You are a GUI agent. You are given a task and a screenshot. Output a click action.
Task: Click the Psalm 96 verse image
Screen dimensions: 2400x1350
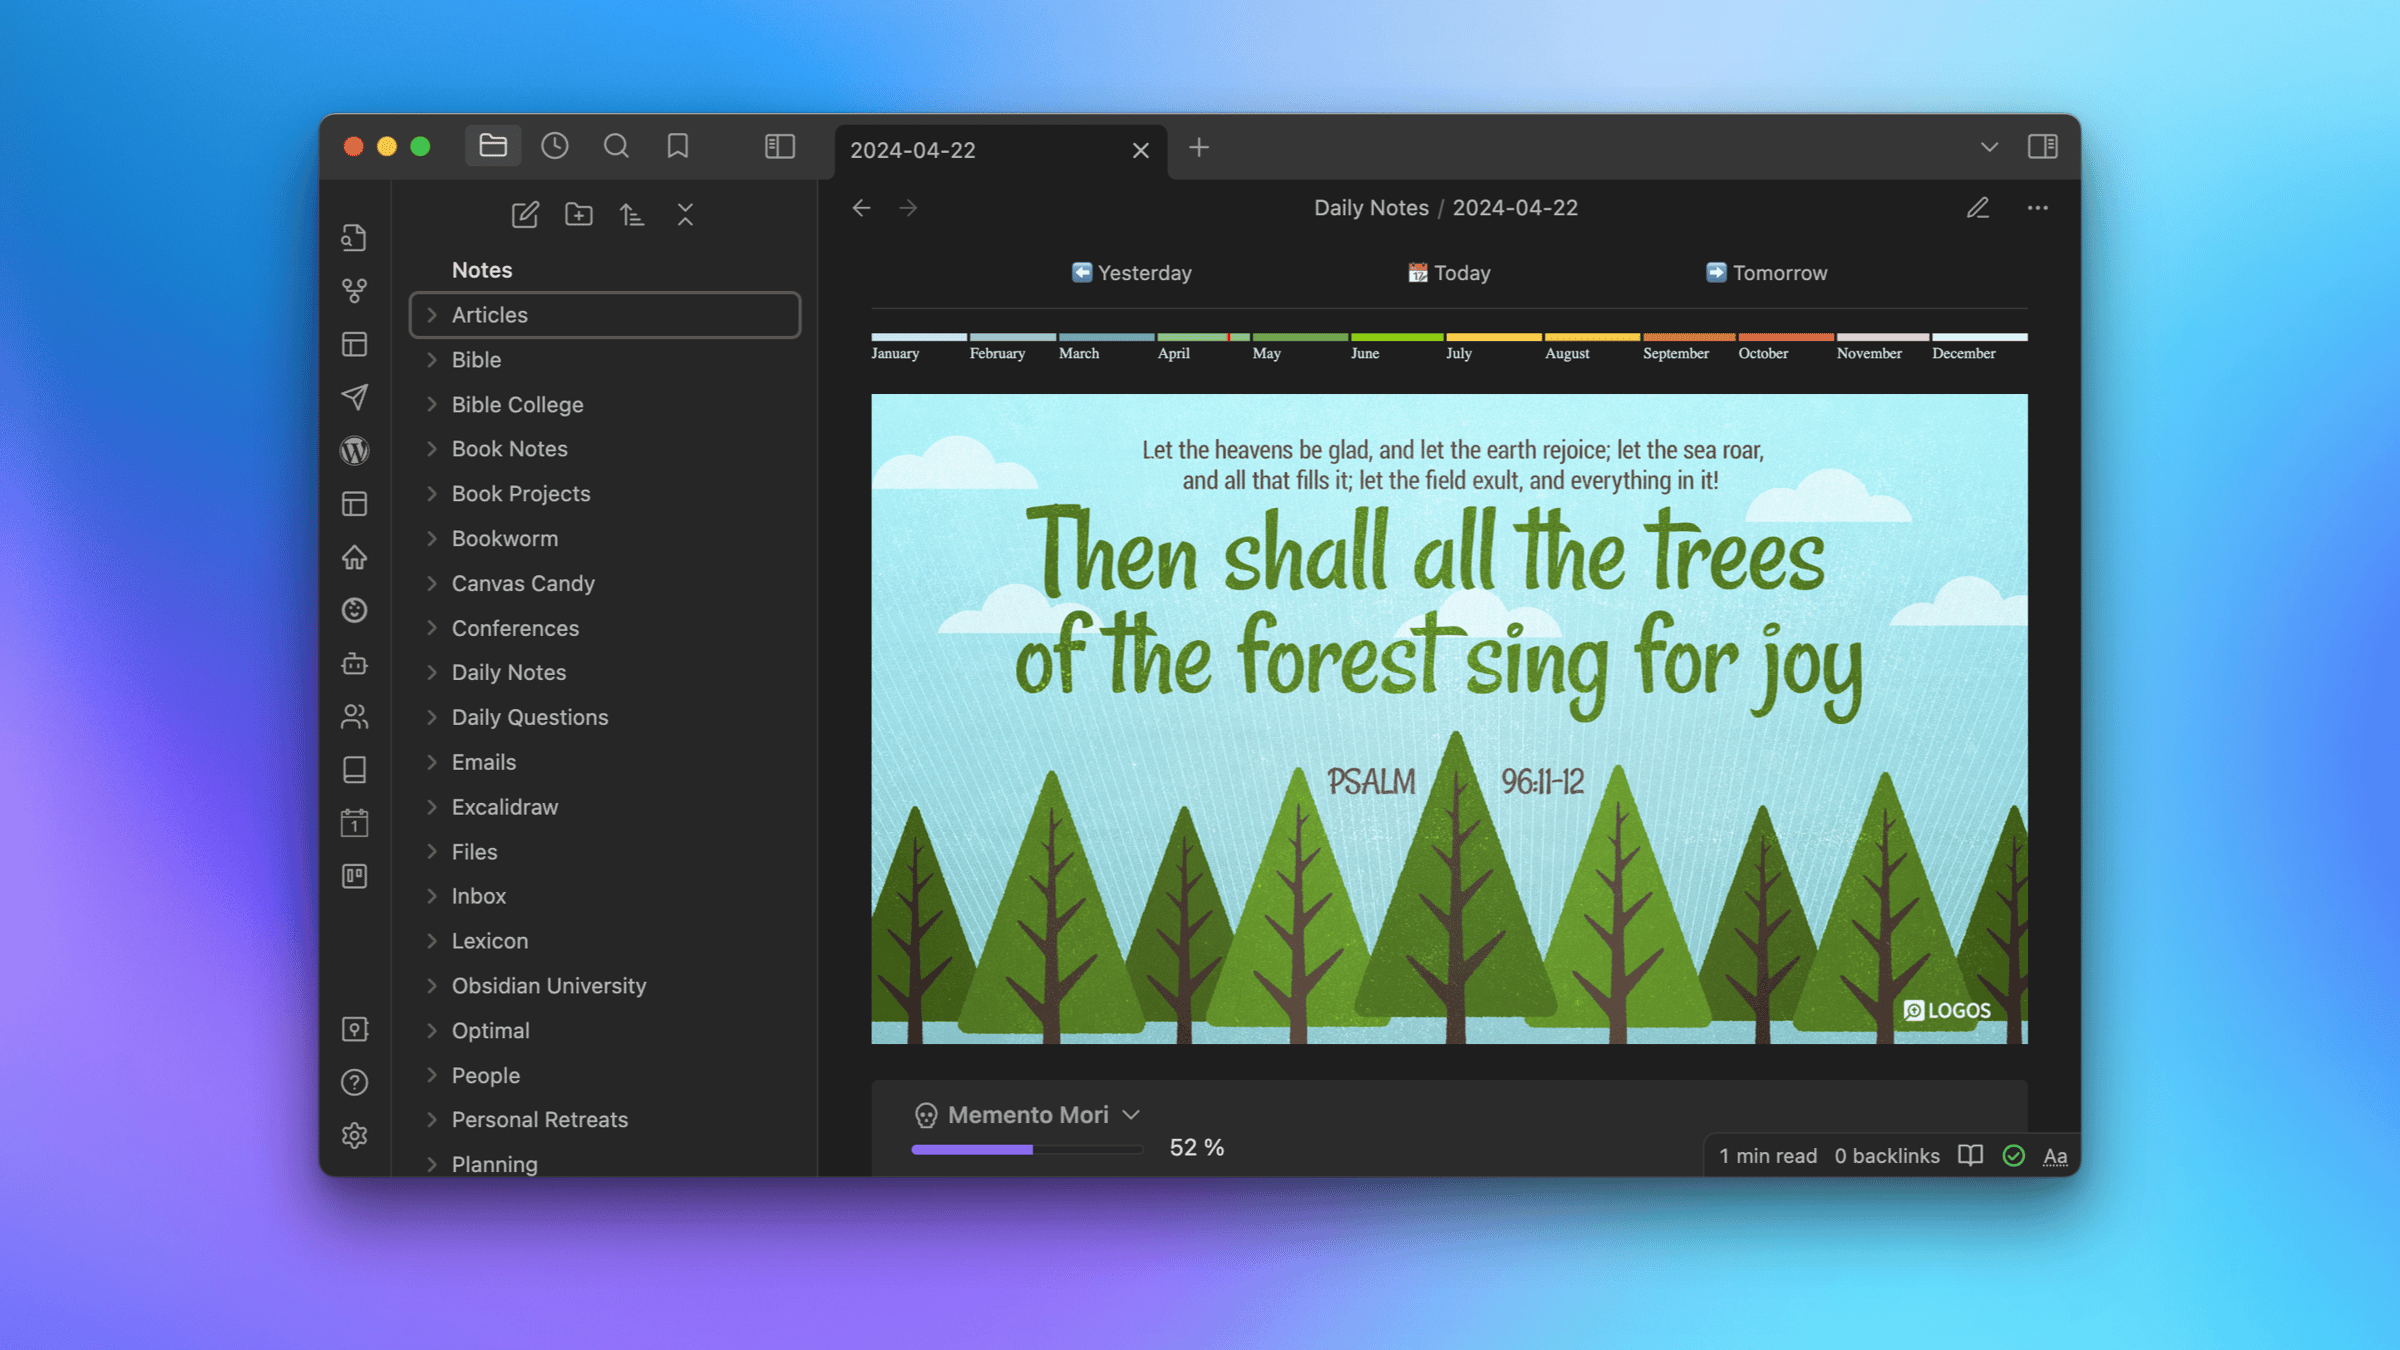pyautogui.click(x=1449, y=719)
